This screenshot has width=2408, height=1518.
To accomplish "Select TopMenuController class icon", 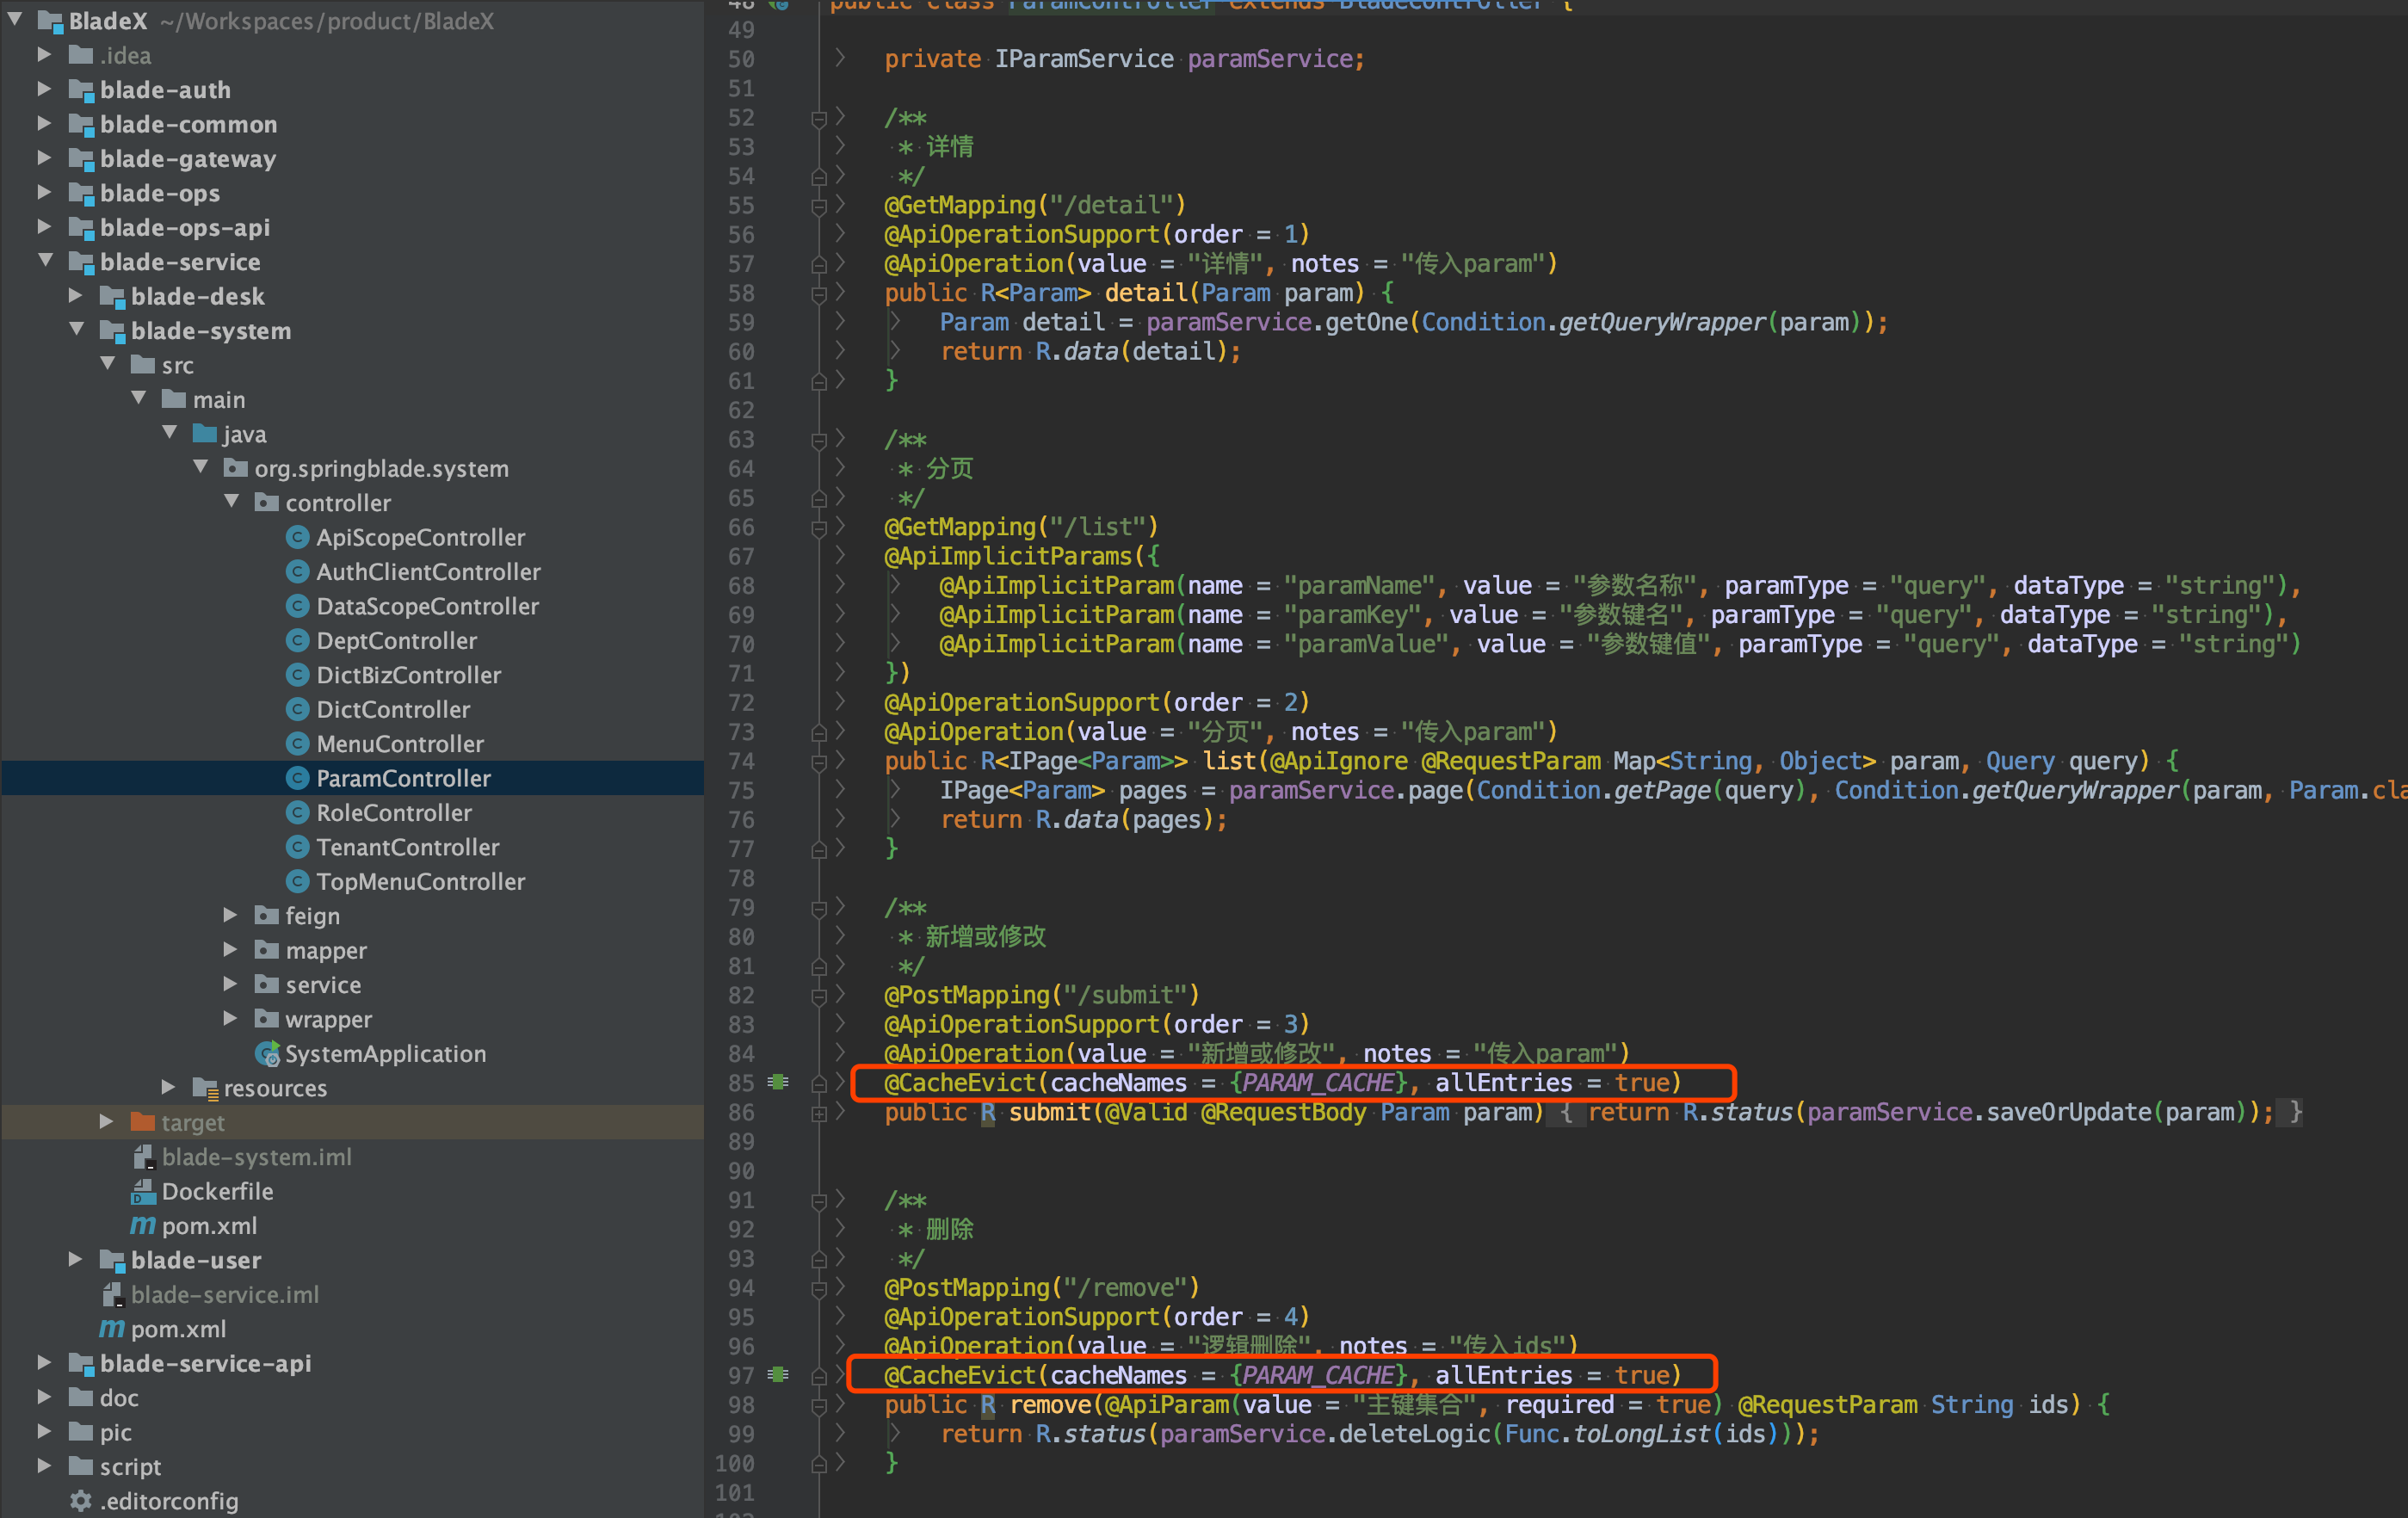I will [x=297, y=881].
